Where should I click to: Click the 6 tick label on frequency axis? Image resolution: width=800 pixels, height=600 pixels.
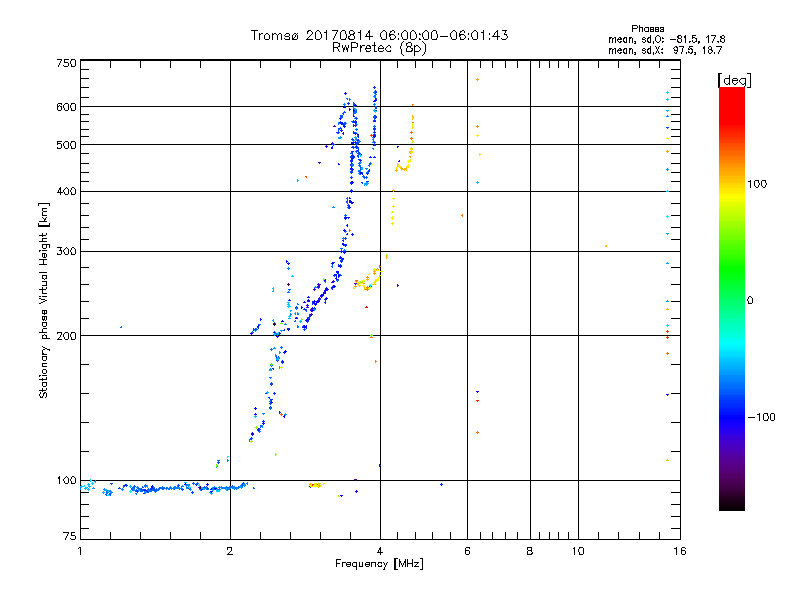pos(467,551)
